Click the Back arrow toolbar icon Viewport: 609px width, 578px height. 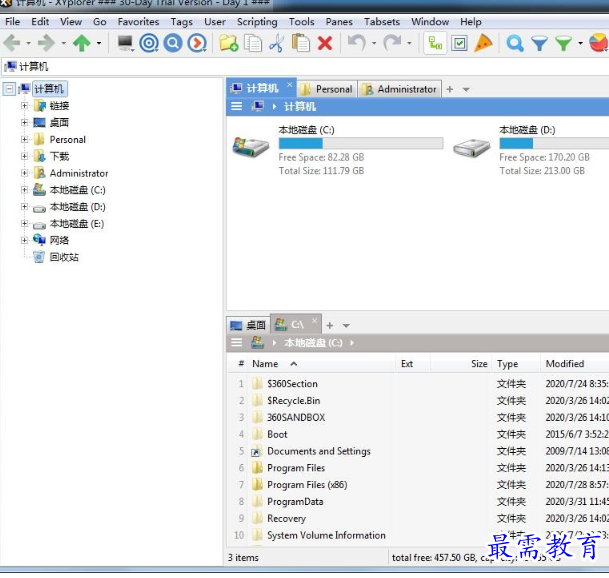pyautogui.click(x=12, y=43)
